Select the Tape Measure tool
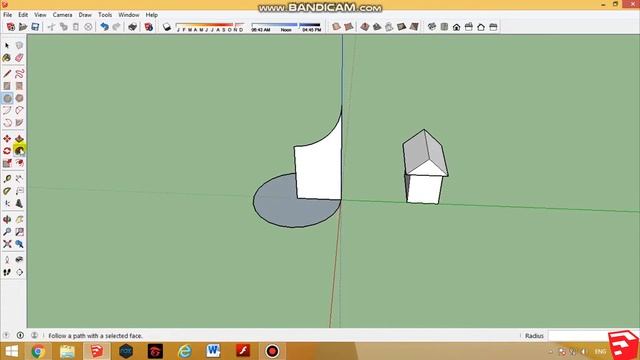Image resolution: width=640 pixels, height=360 pixels. 7,179
